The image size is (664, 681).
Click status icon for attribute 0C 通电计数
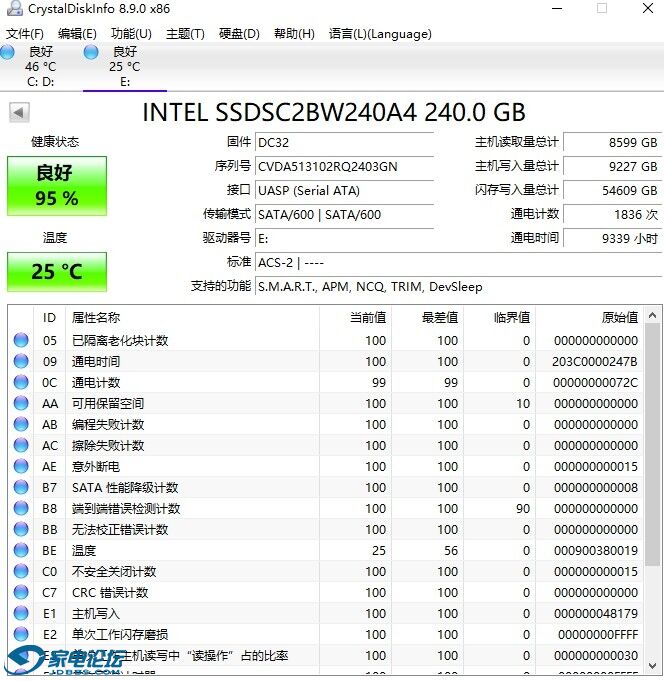[x=21, y=382]
